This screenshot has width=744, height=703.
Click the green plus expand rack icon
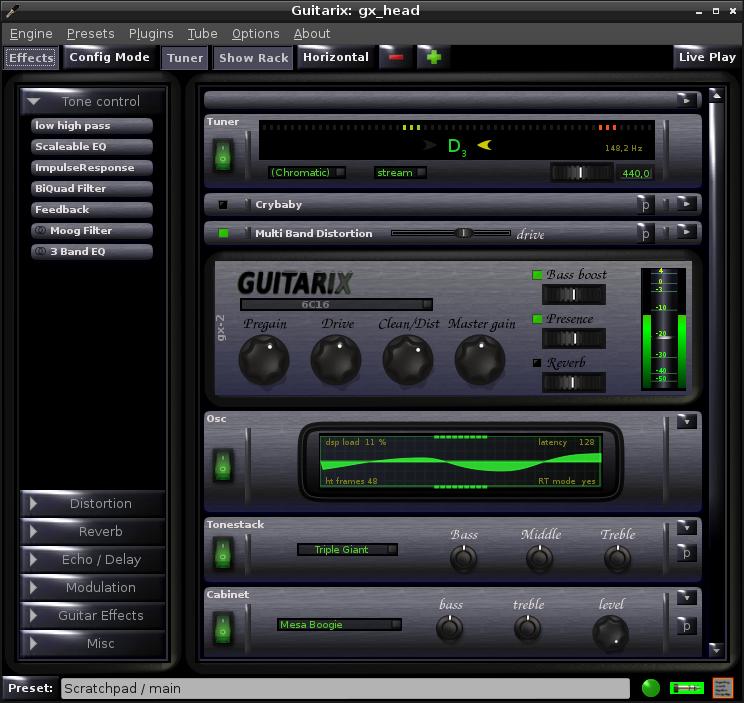pos(434,57)
